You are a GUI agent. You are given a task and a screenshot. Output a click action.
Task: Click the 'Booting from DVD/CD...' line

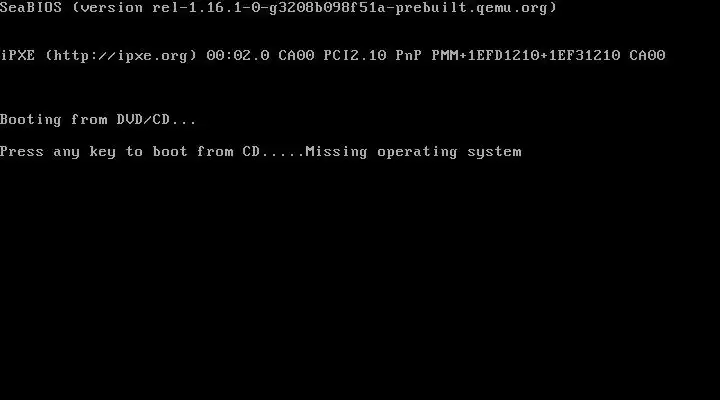pos(98,120)
